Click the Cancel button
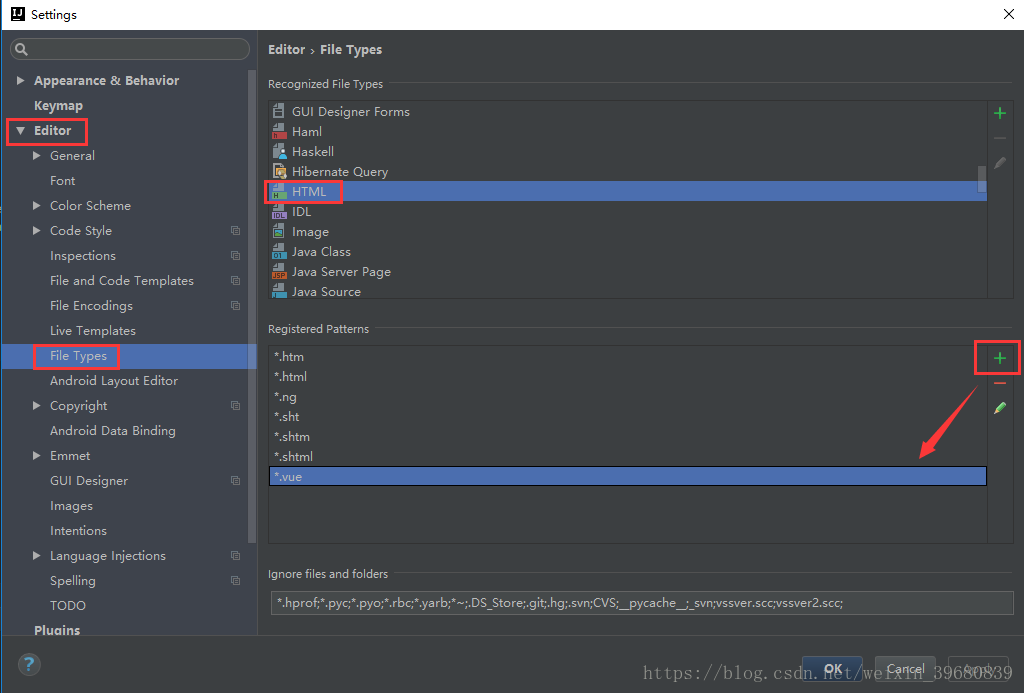1024x693 pixels. tap(905, 669)
